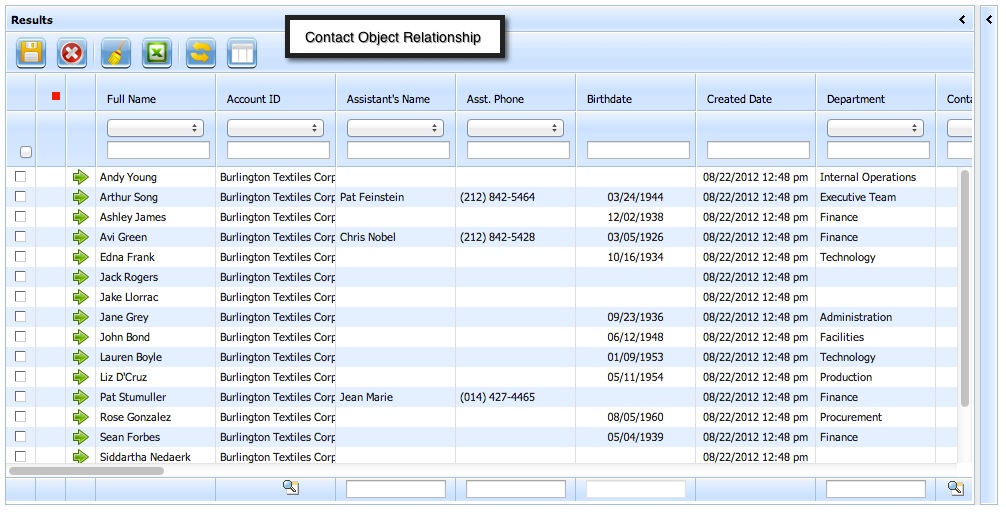Open the Full Name filter dropdown
The image size is (1006, 516).
(155, 128)
